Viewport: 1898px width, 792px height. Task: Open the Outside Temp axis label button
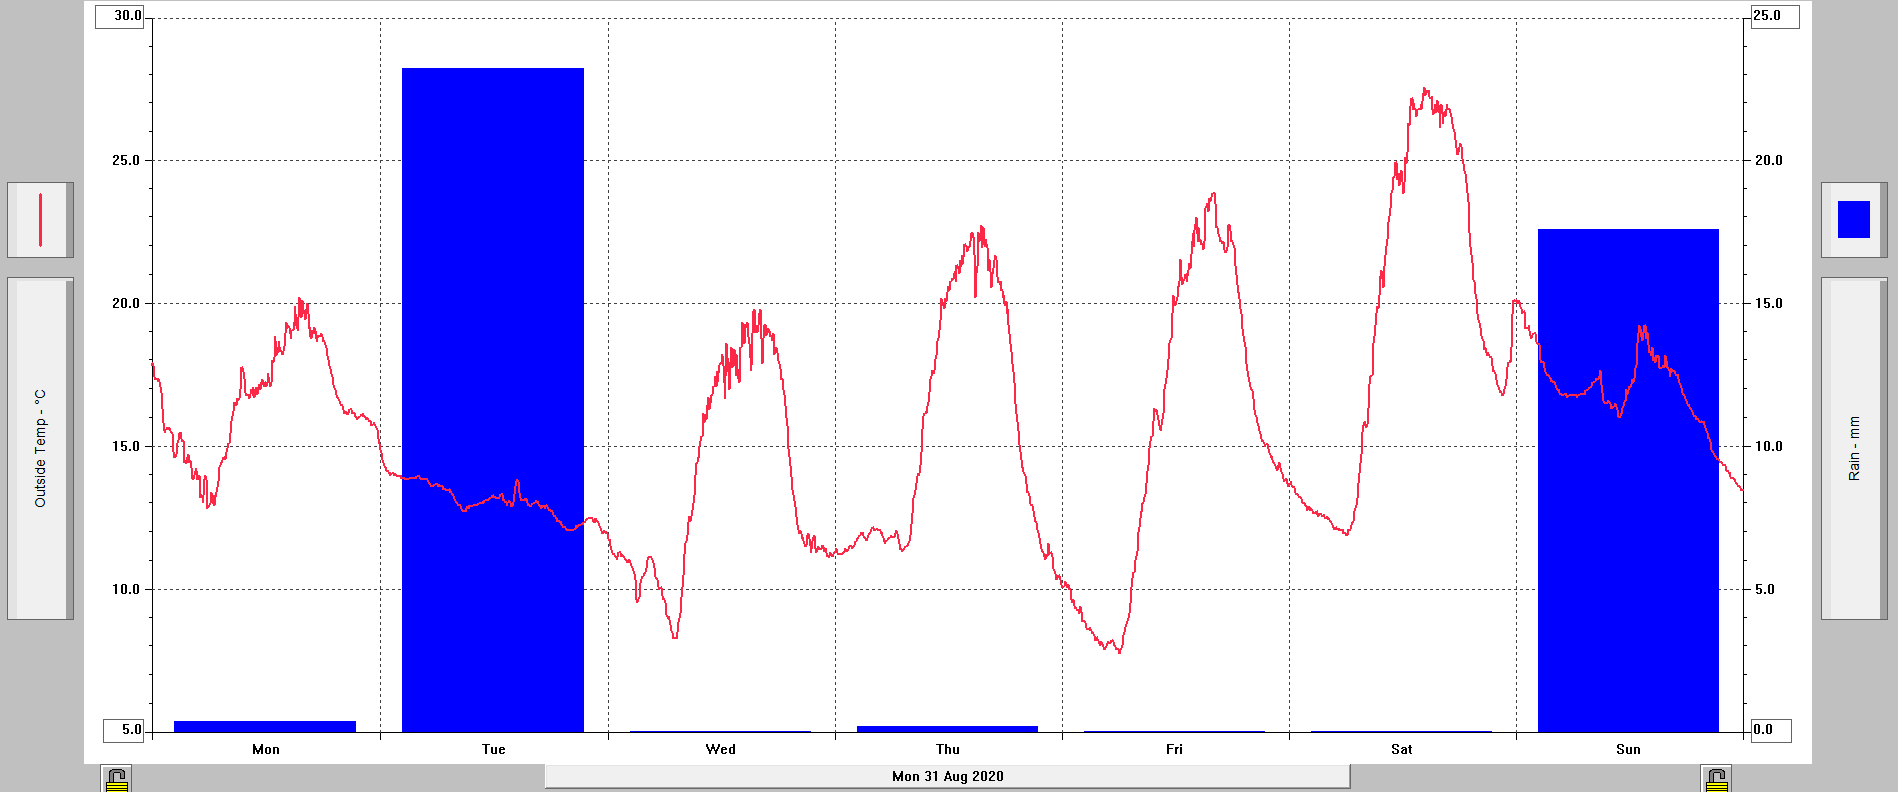(x=40, y=448)
